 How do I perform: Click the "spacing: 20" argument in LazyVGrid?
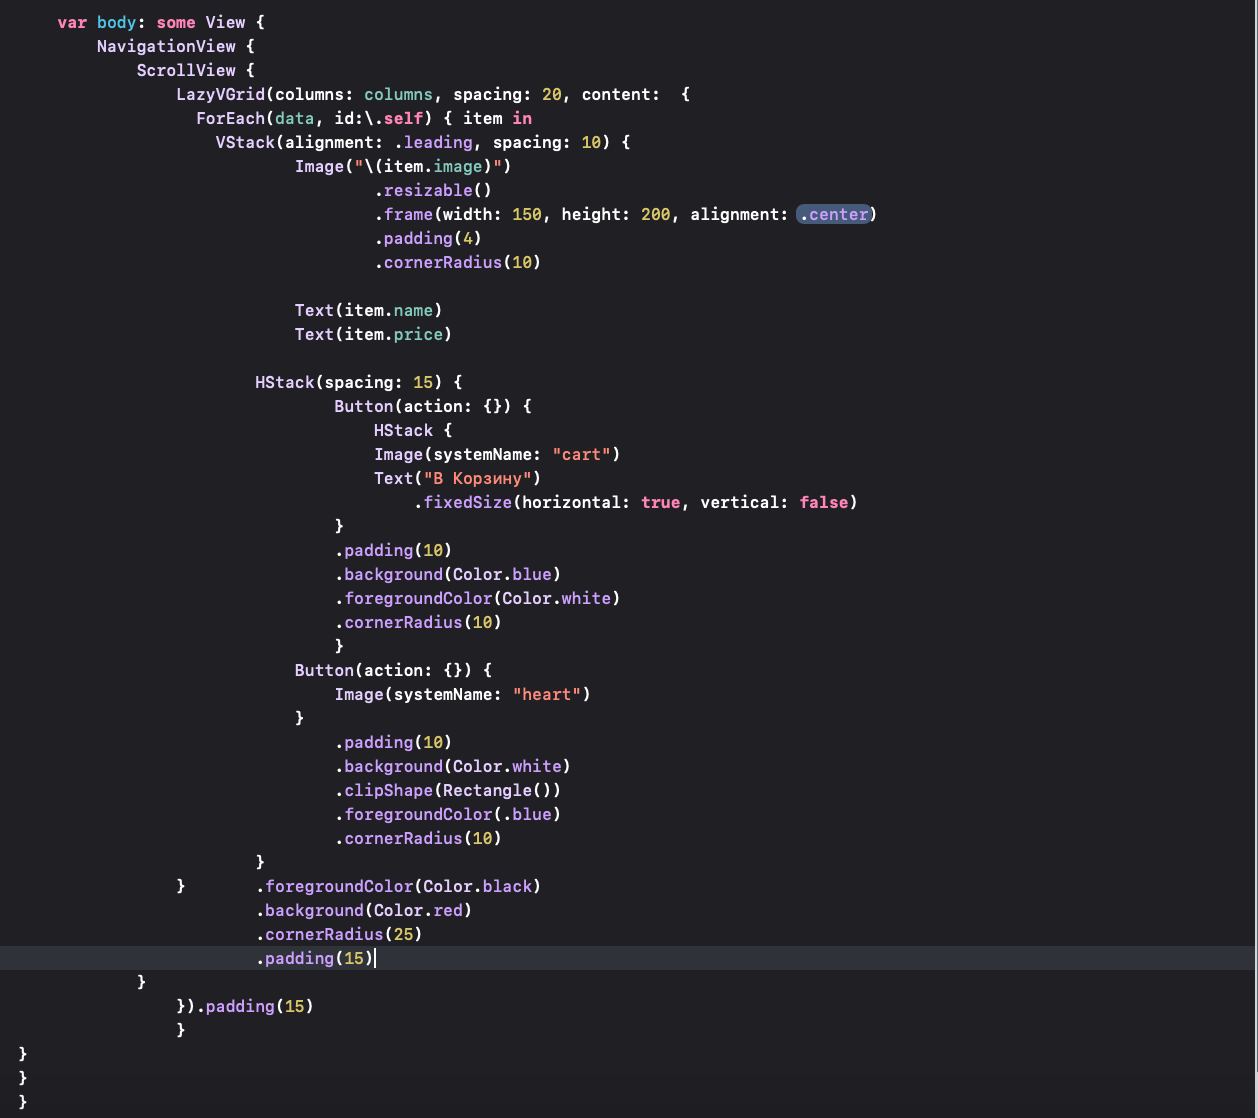508,94
